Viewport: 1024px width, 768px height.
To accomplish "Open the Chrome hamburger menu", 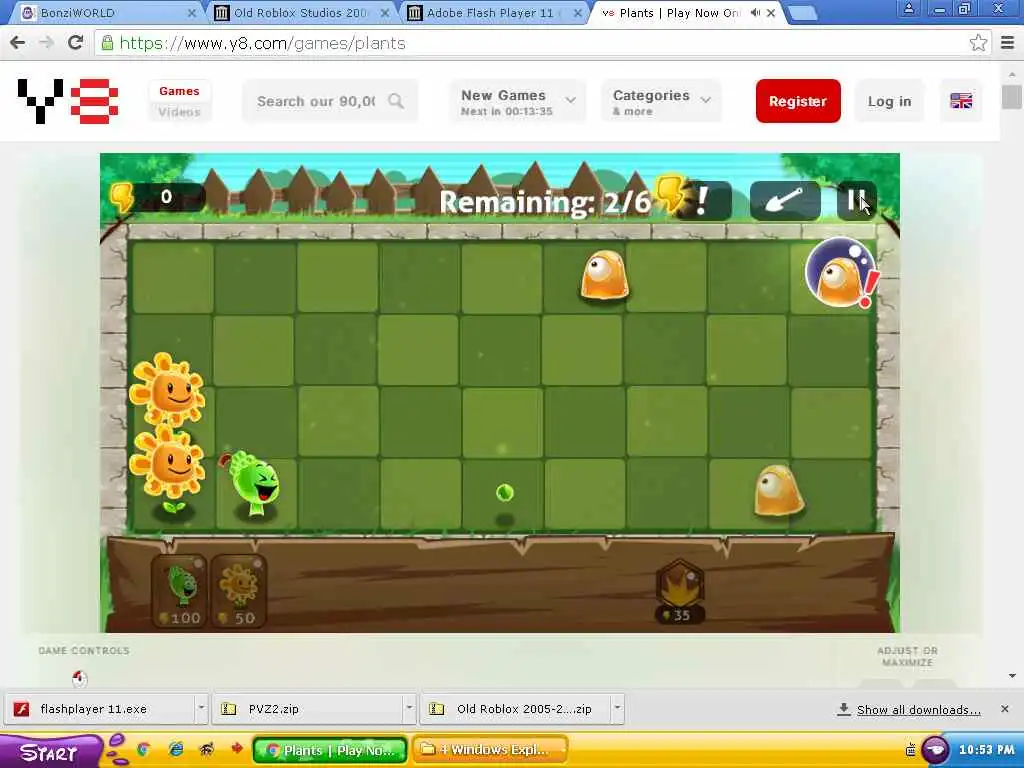I will pyautogui.click(x=1008, y=43).
